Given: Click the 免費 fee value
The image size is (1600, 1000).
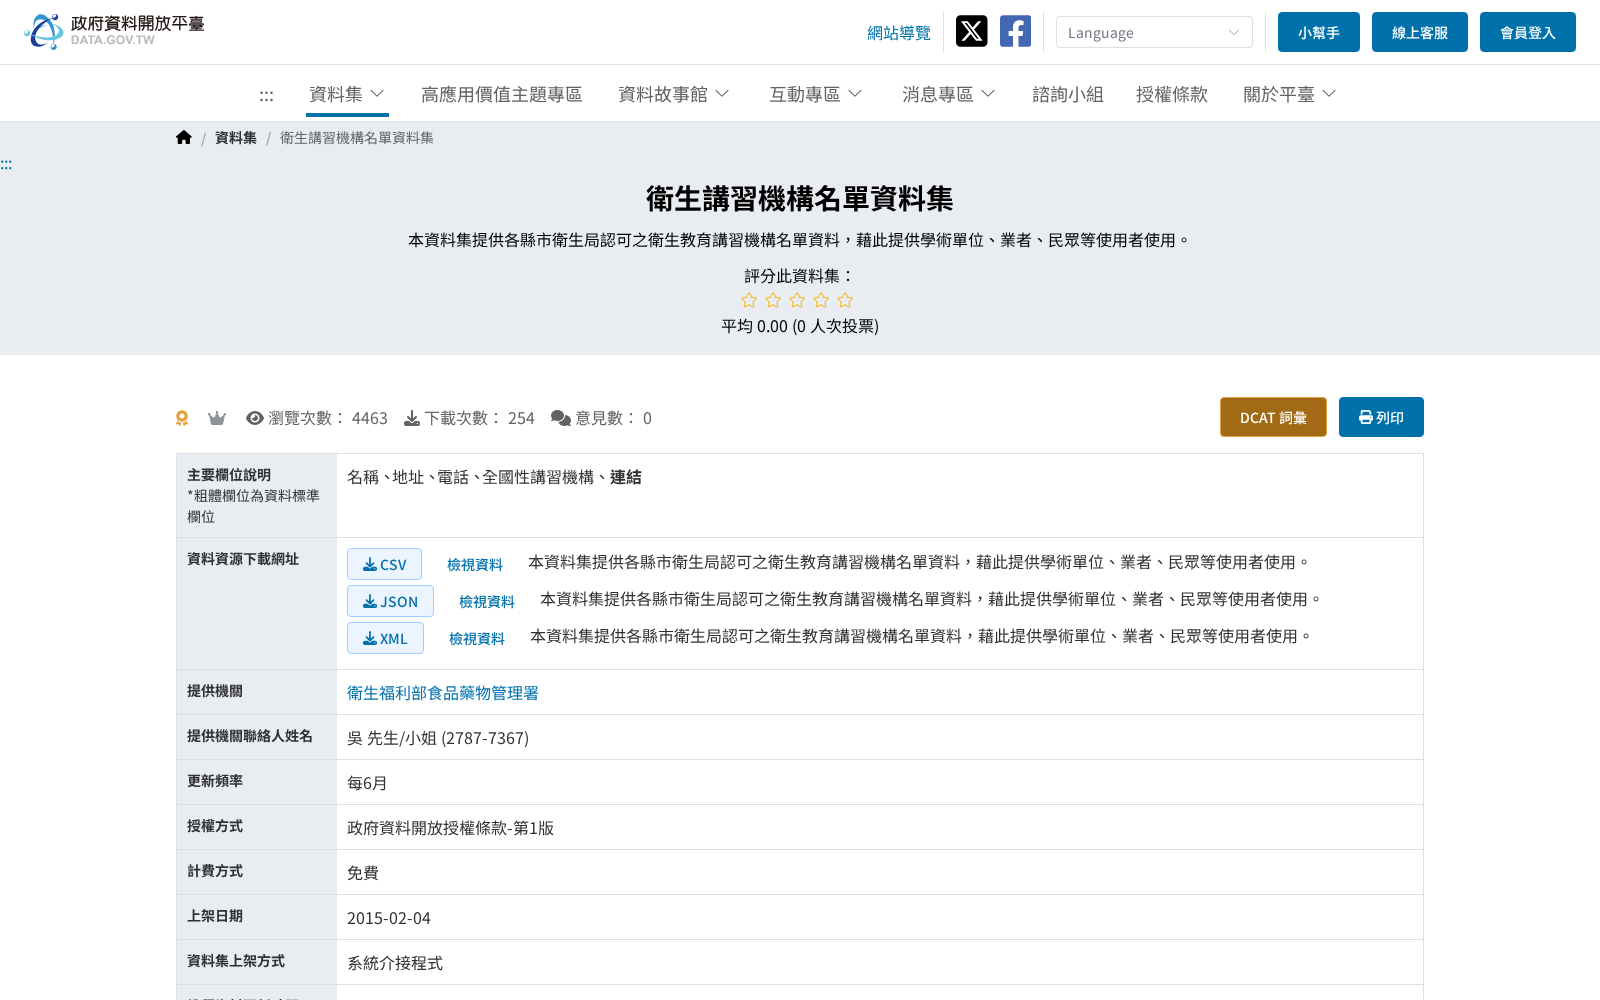Looking at the screenshot, I should click(363, 873).
